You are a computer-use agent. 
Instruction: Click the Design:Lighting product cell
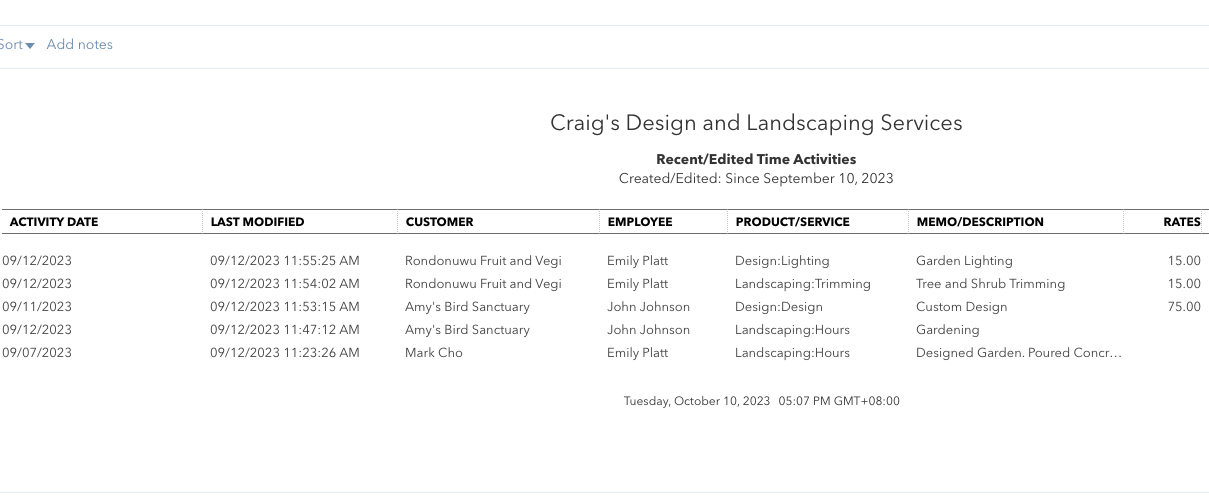(782, 261)
